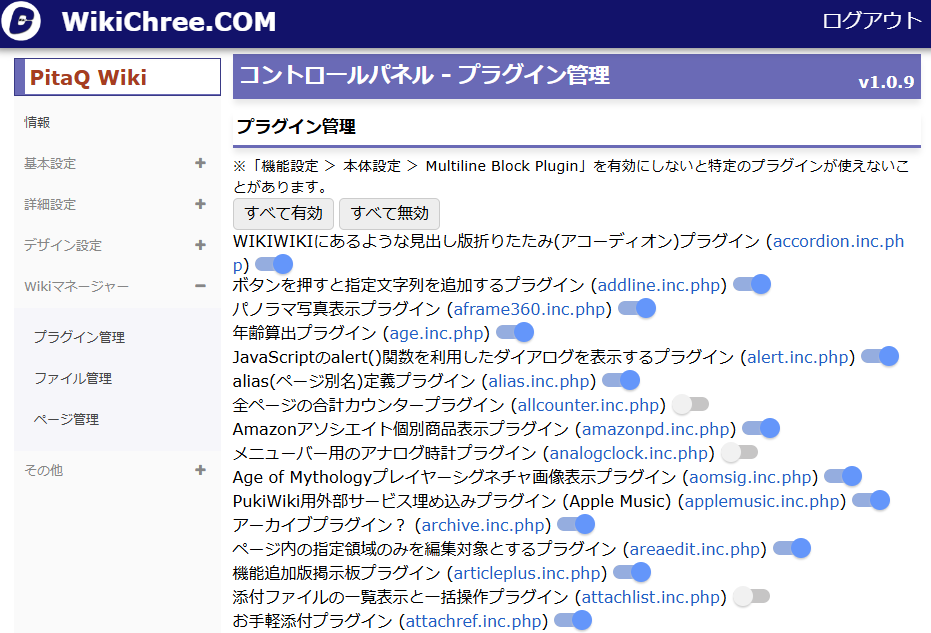Click the プラグイン管理 section heading
The width and height of the screenshot is (931, 633).
pyautogui.click(x=296, y=126)
